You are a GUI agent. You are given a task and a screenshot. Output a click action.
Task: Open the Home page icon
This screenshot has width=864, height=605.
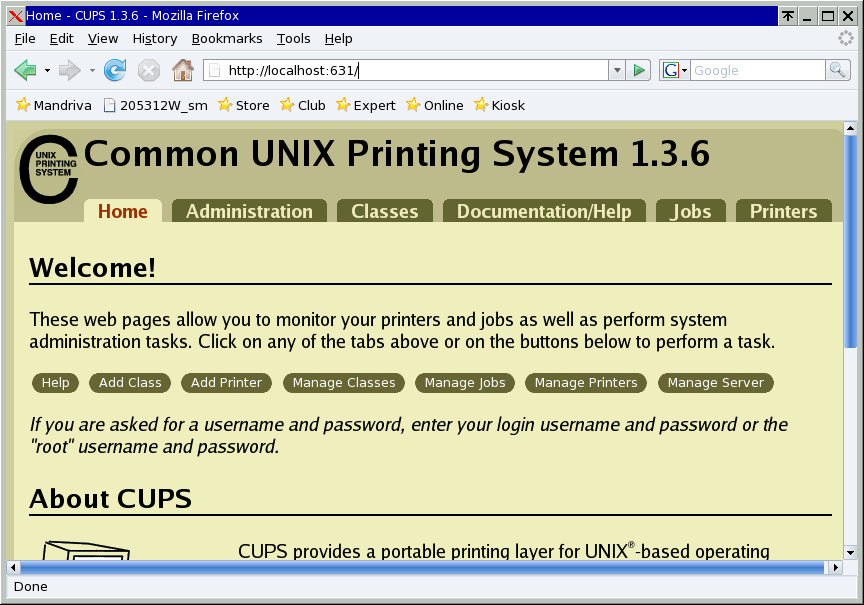[x=182, y=70]
